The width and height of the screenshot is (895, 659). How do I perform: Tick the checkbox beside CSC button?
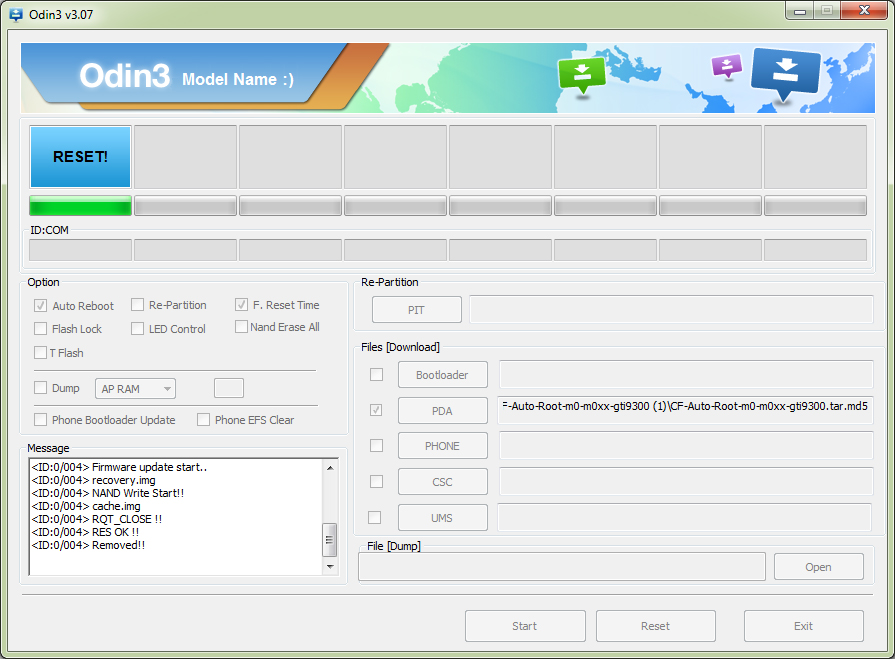click(376, 482)
